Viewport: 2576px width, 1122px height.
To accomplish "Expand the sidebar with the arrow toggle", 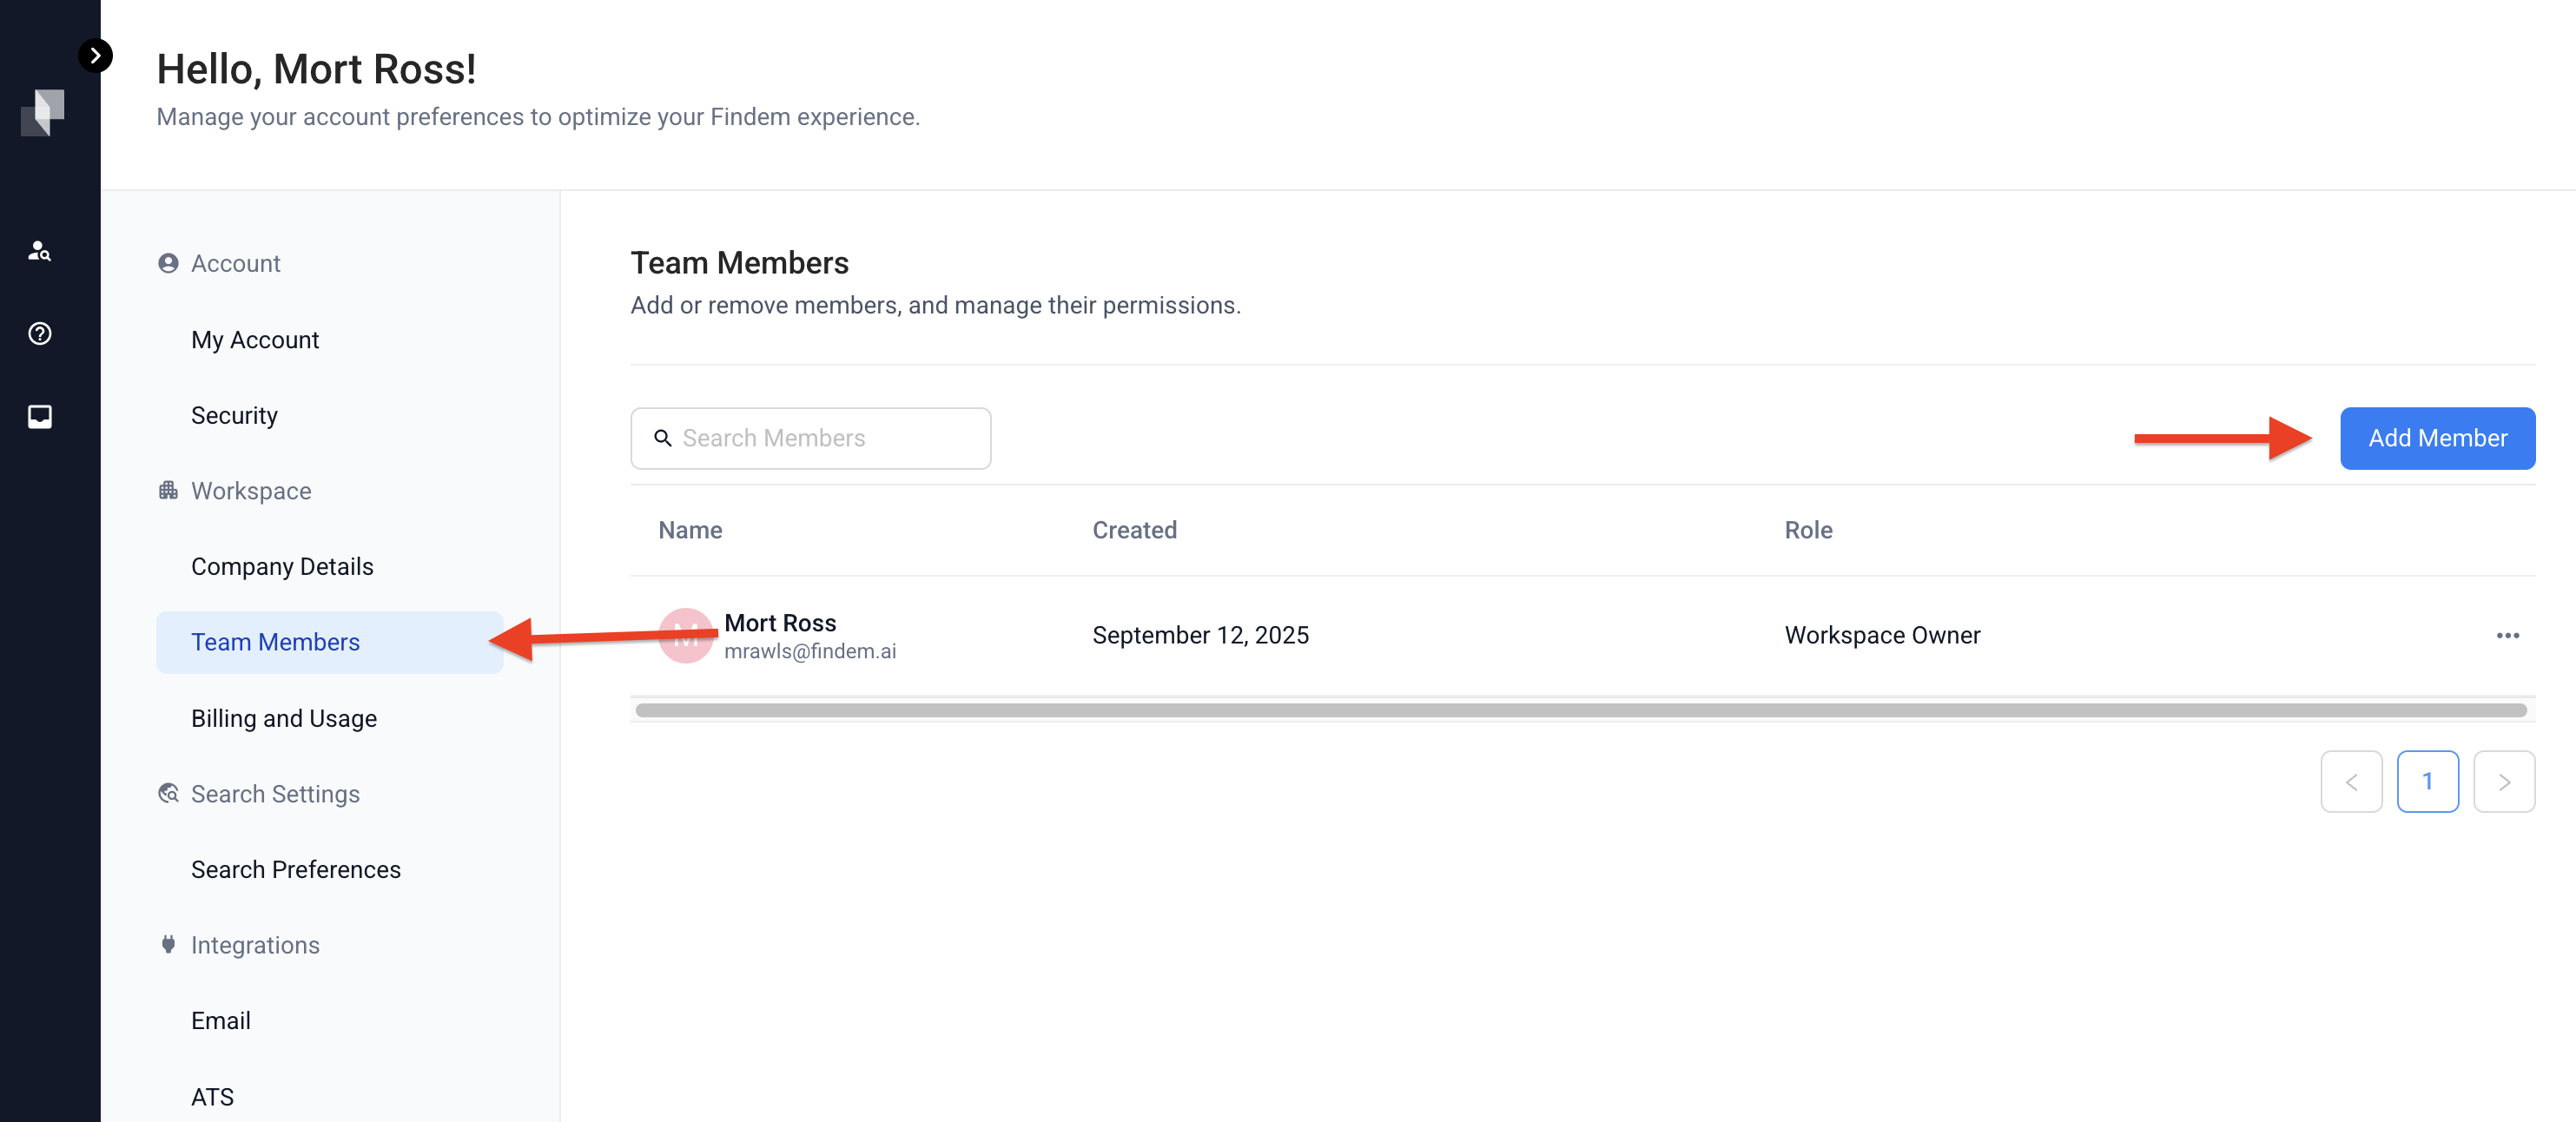I will click(95, 56).
